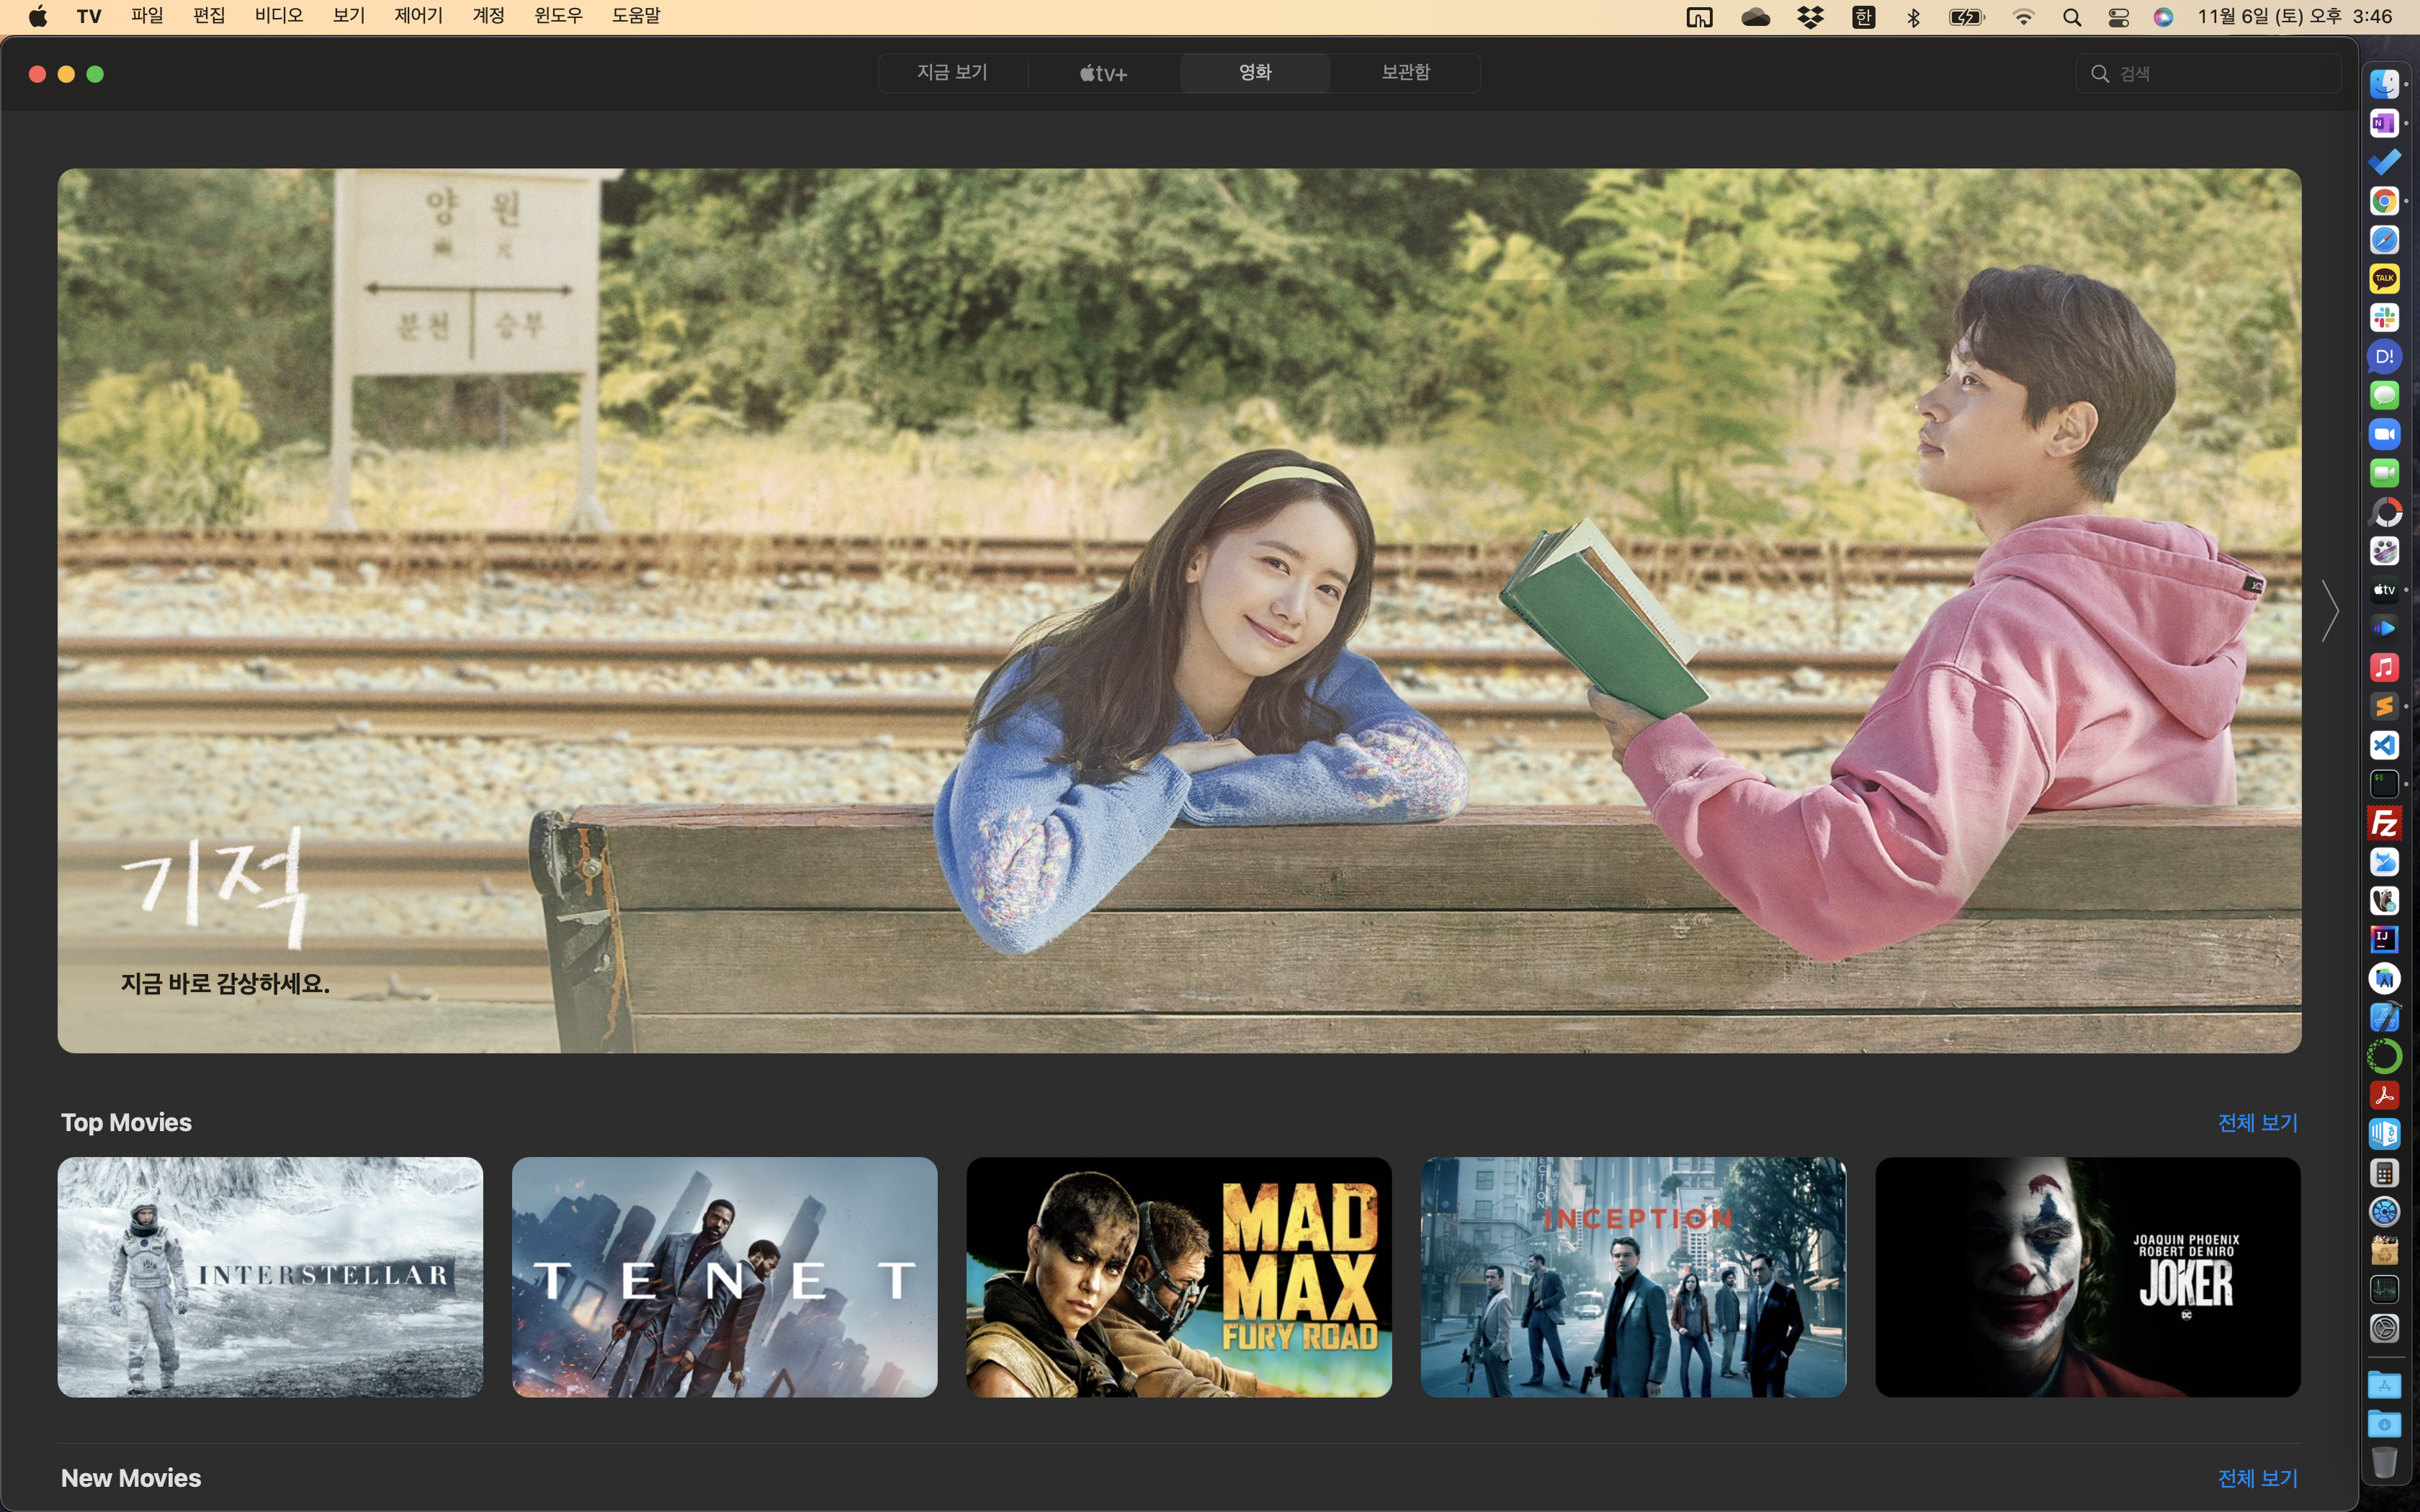Open the Tenet movie thumbnail
This screenshot has height=1512, width=2420.
coord(724,1277)
